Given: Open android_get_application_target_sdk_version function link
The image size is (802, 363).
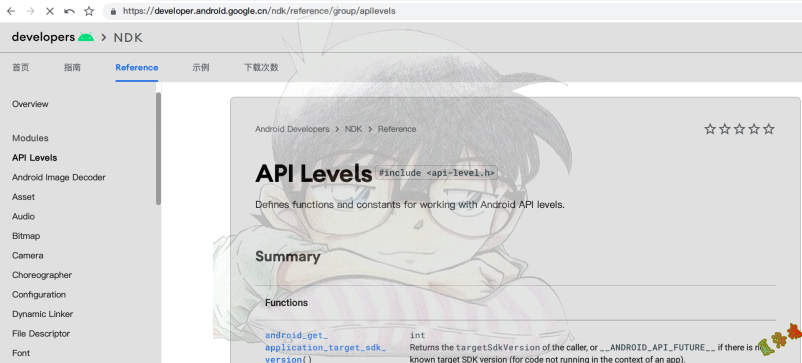Looking at the screenshot, I should [x=325, y=347].
